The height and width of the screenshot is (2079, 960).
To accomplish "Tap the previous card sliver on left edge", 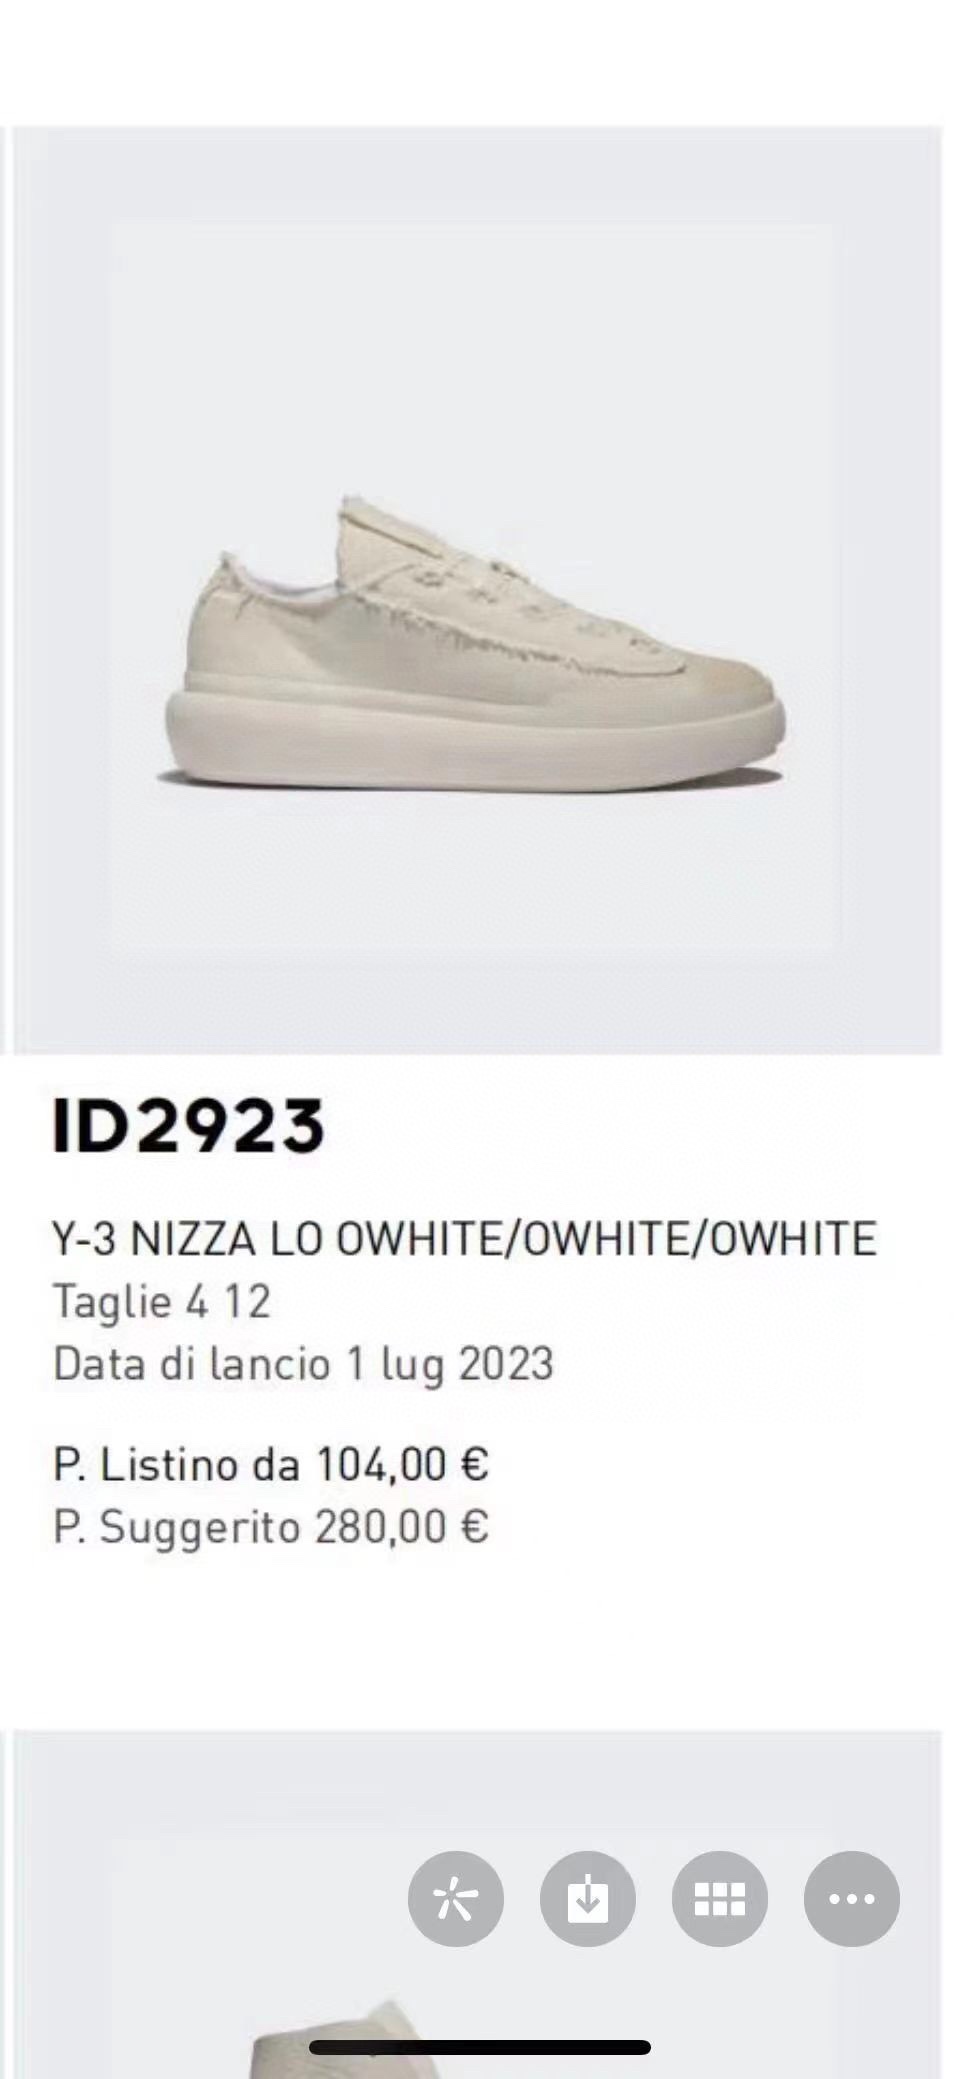I will tap(3, 590).
